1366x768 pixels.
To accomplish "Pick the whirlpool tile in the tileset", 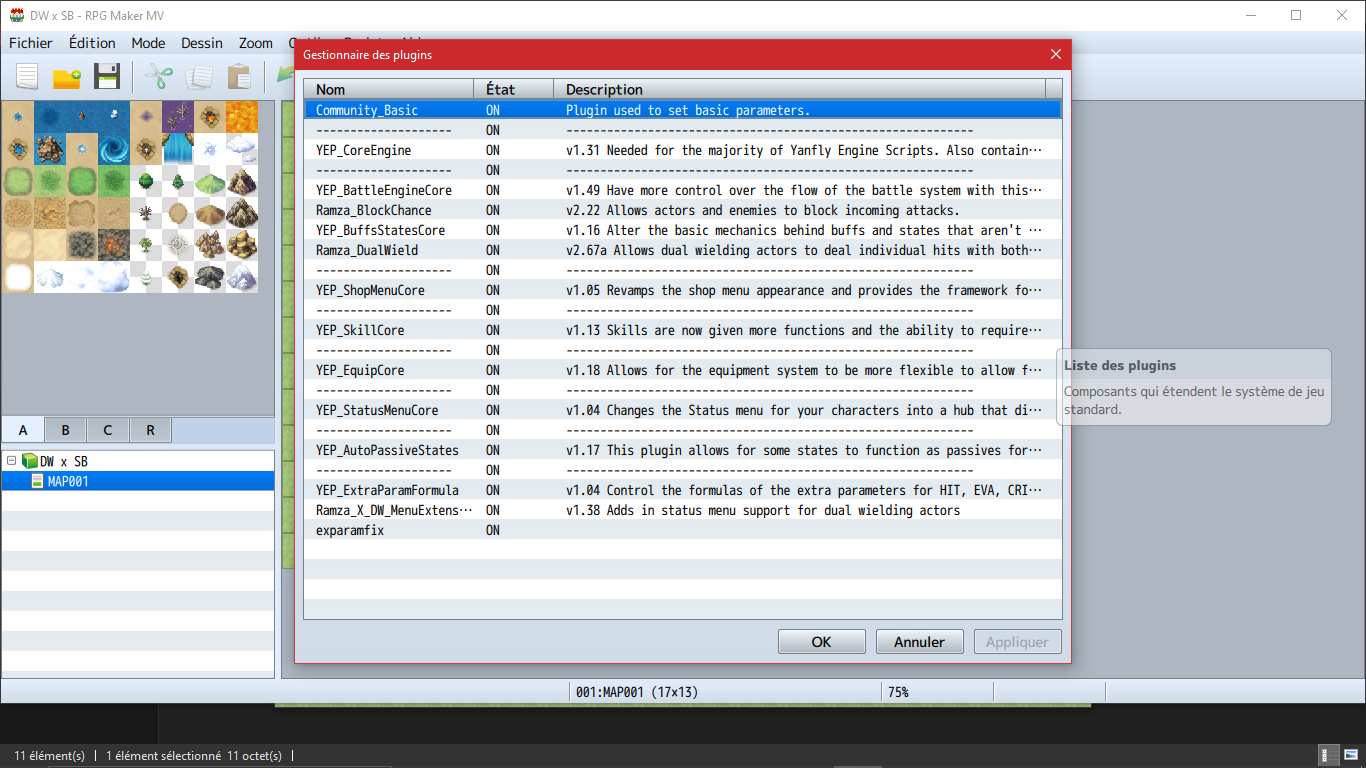I will [x=114, y=149].
